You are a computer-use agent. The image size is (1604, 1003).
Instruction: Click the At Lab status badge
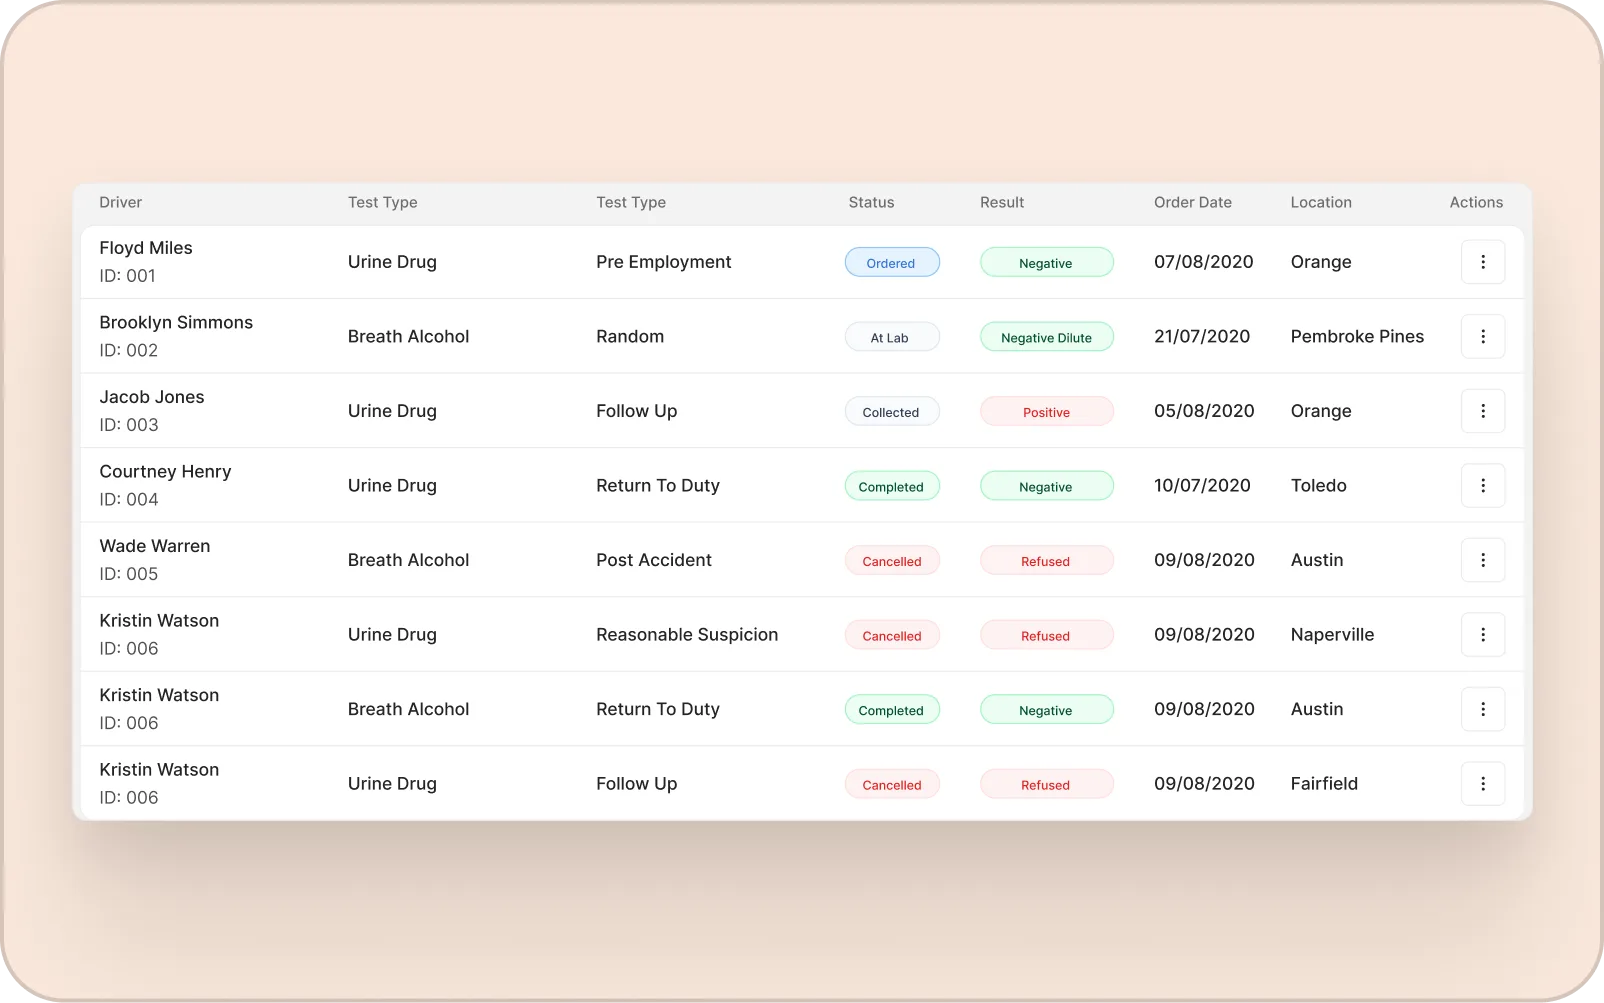coord(892,337)
